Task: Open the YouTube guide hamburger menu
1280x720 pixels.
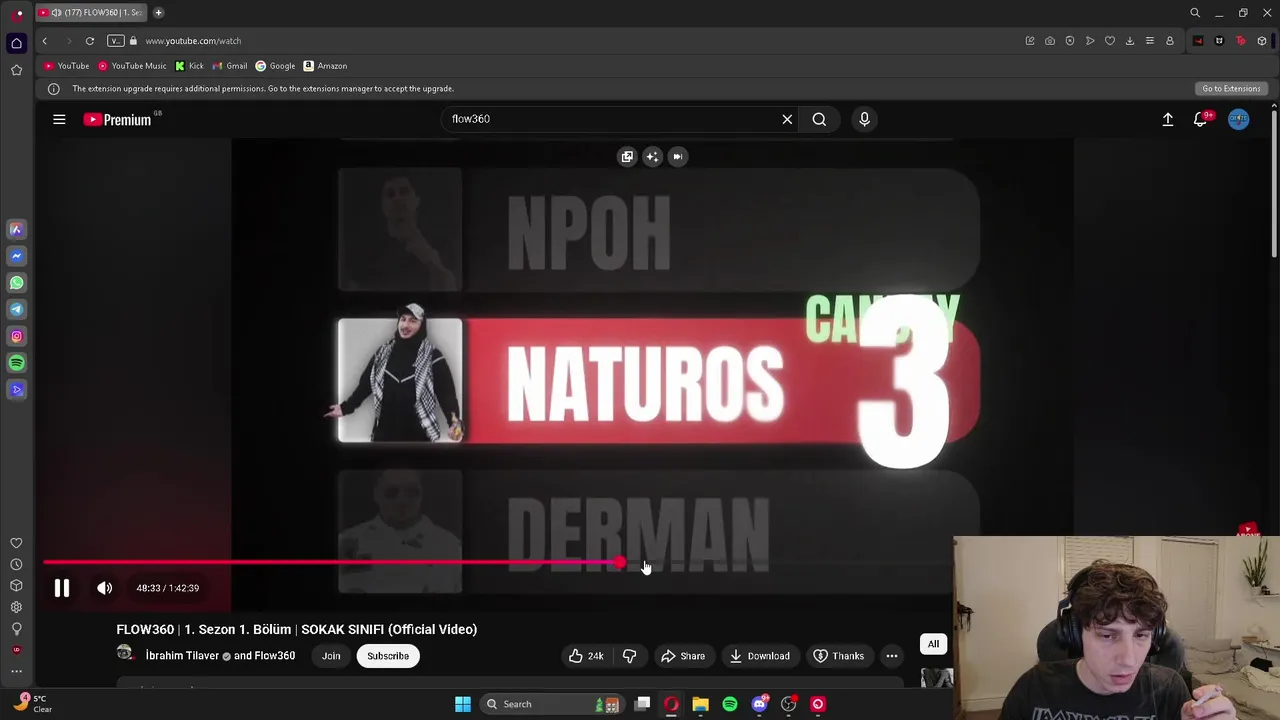Action: click(59, 119)
